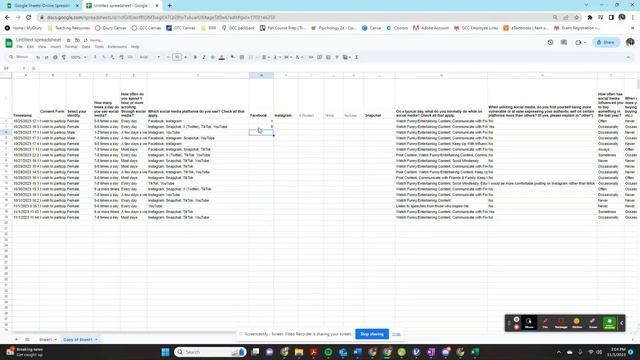Open the Tools menu
The width and height of the screenshot is (640, 360).
[x=99, y=47]
